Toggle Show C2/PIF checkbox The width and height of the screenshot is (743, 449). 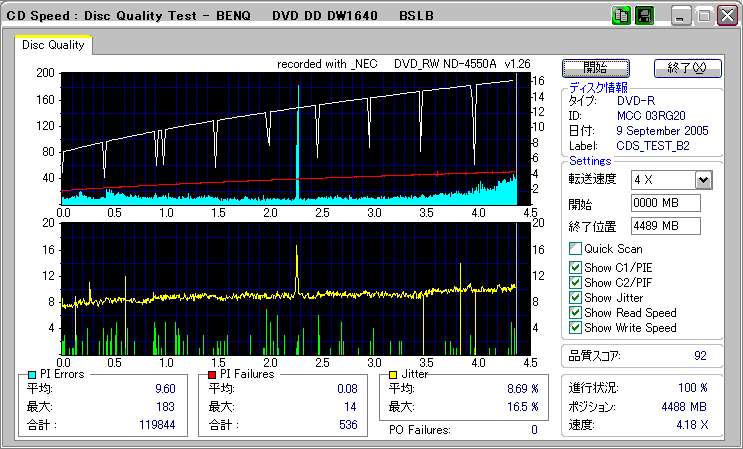(x=575, y=282)
